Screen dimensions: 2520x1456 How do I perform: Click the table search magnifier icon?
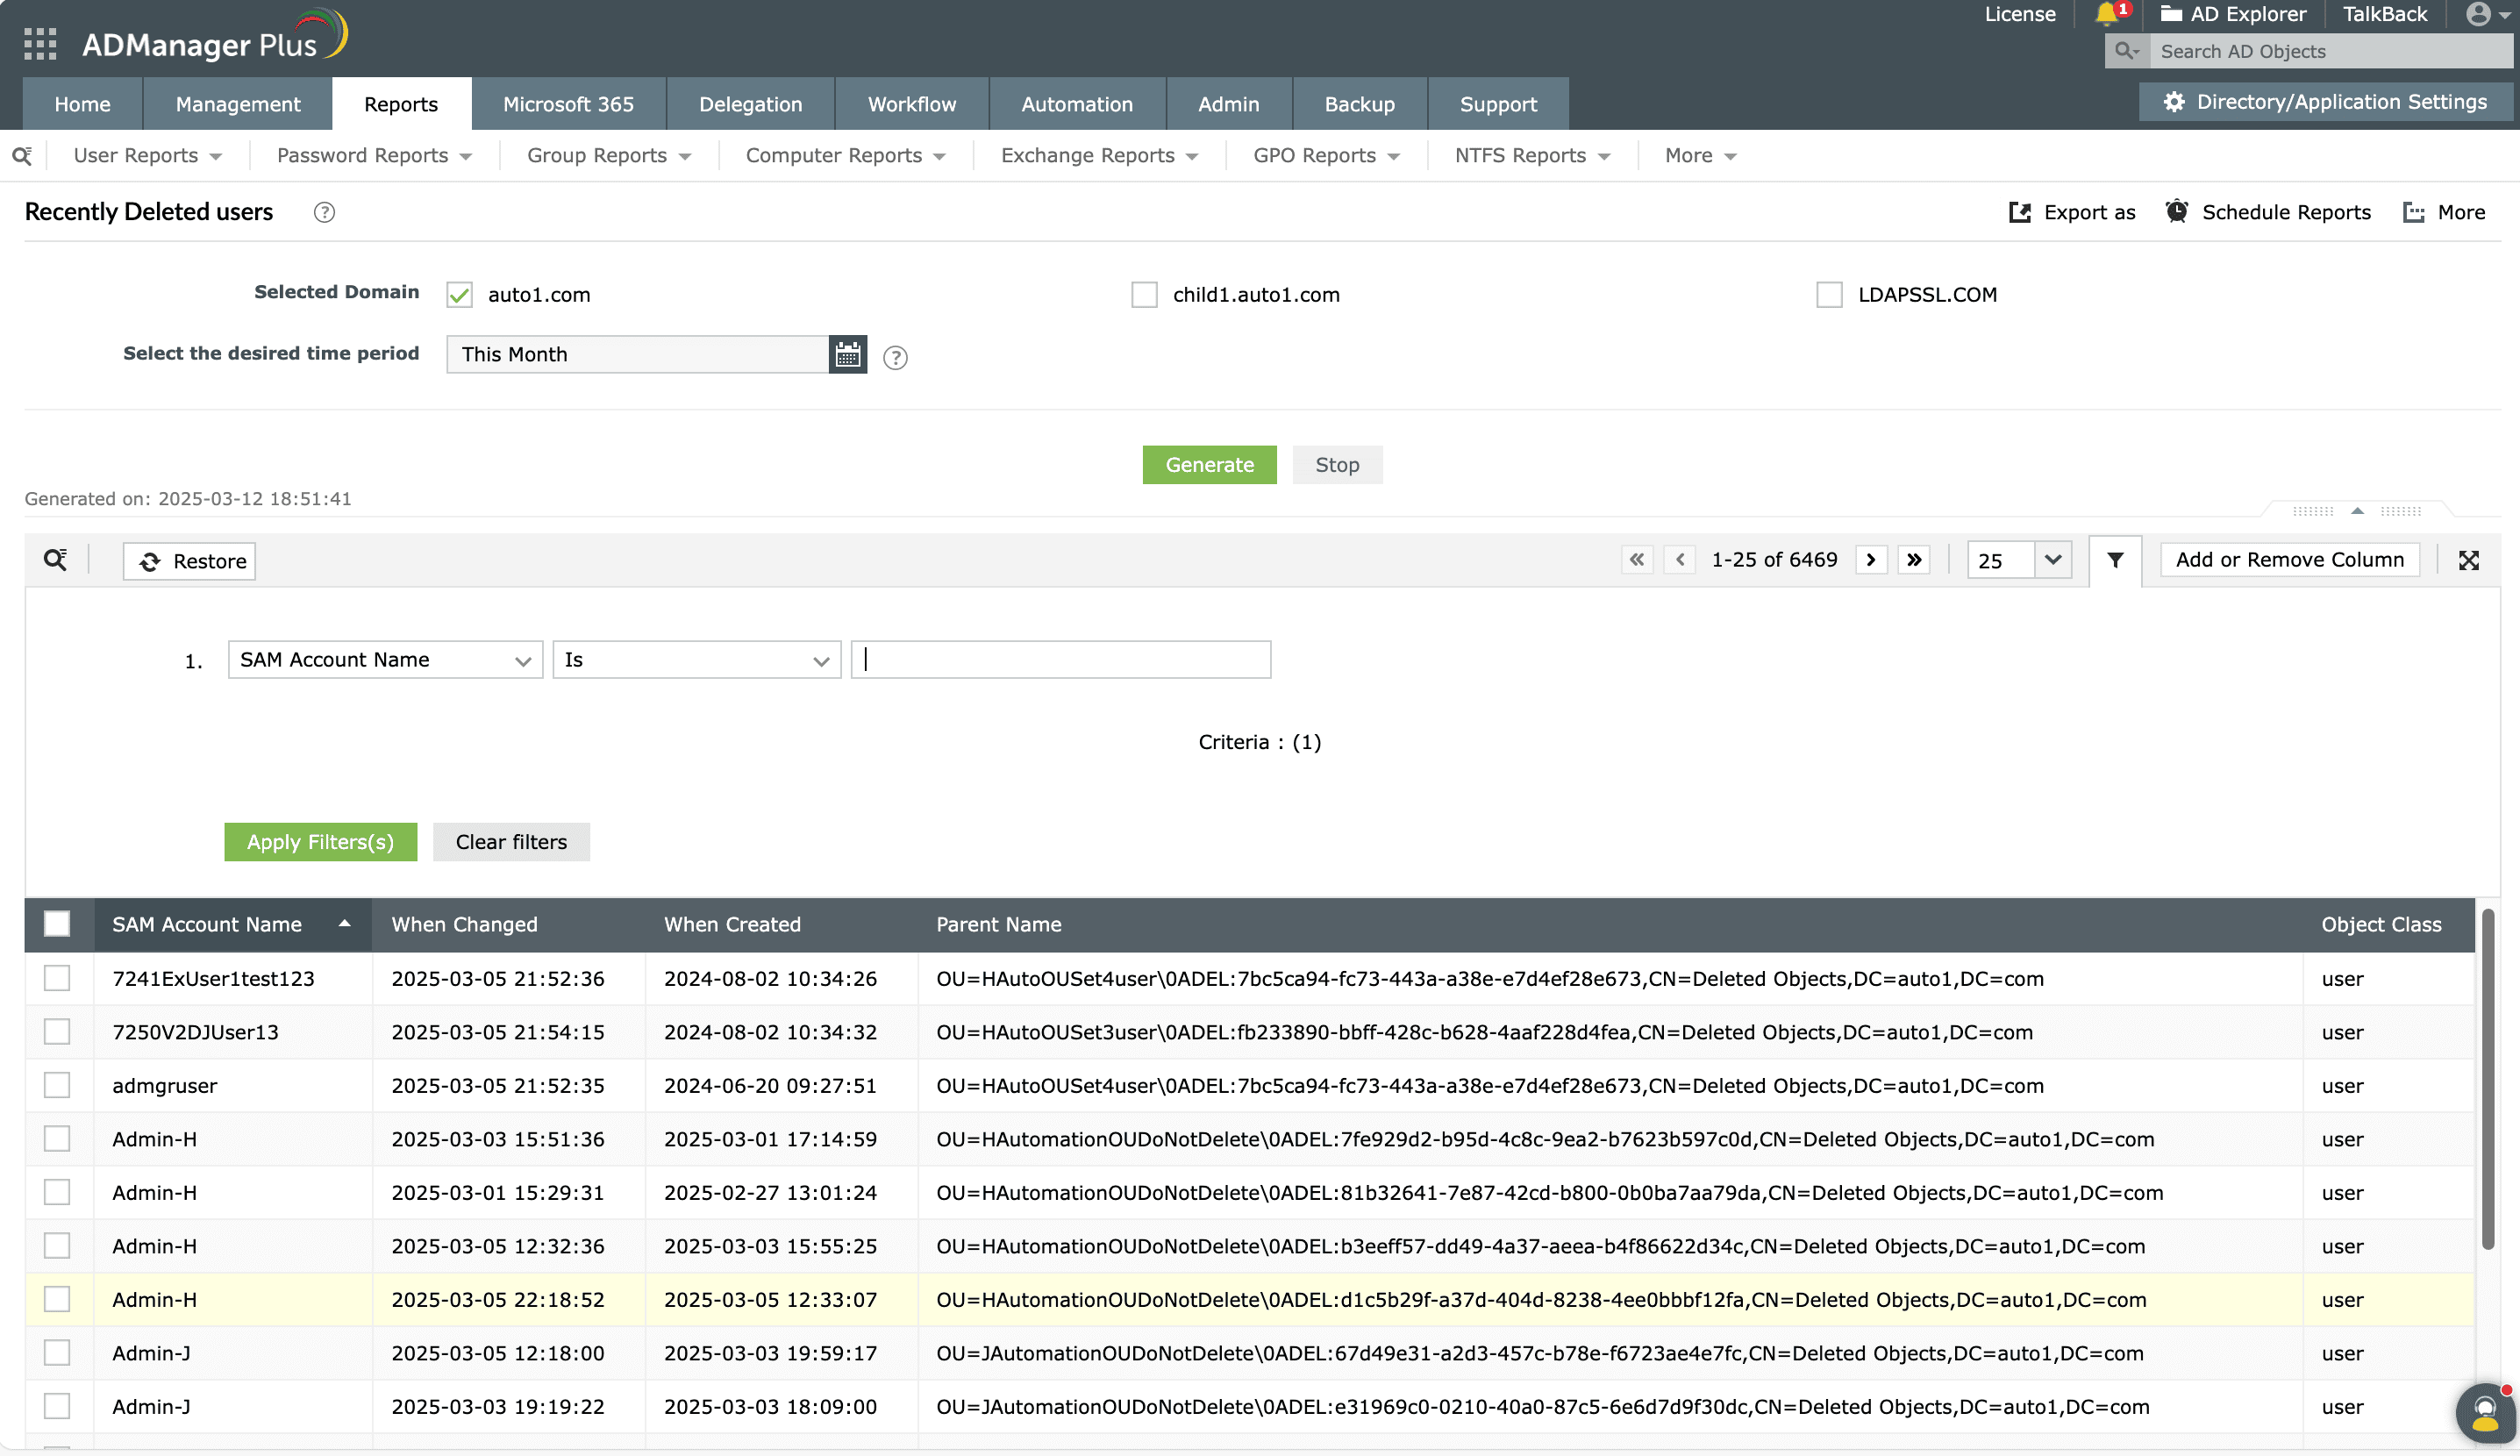[55, 560]
